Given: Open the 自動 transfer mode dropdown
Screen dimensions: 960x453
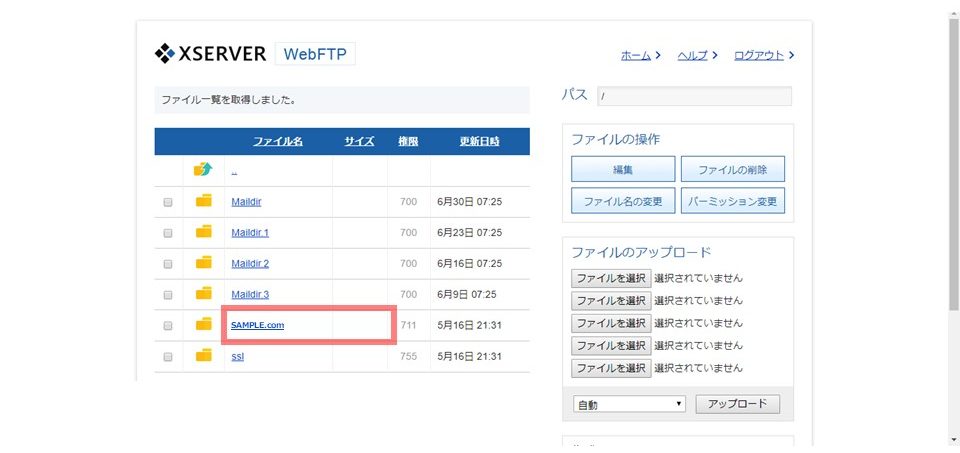Looking at the screenshot, I should point(629,405).
